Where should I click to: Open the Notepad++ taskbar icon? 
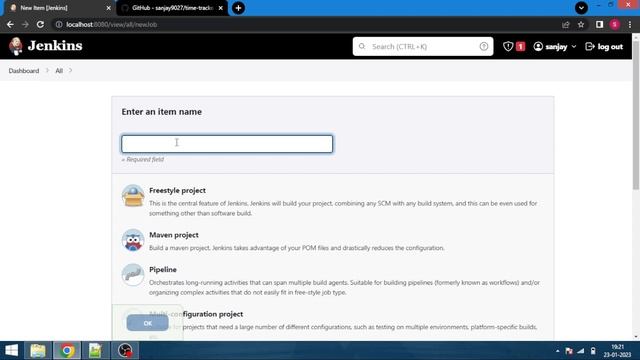[x=95, y=351]
